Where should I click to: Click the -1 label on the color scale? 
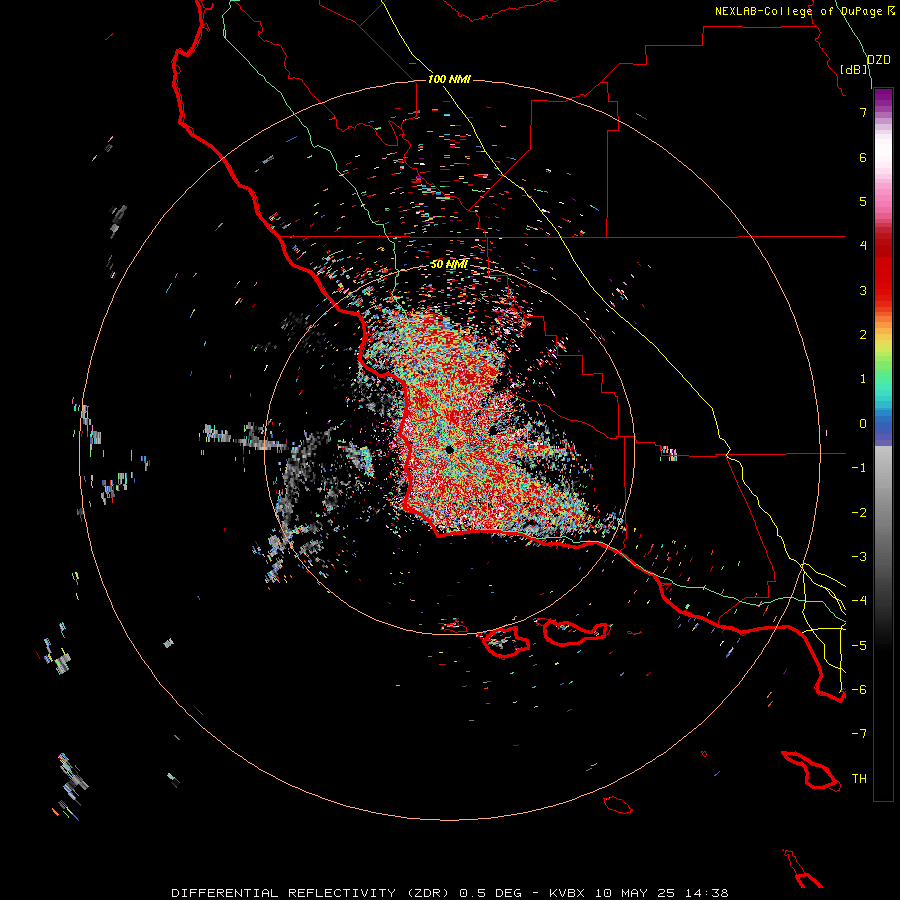tap(859, 468)
